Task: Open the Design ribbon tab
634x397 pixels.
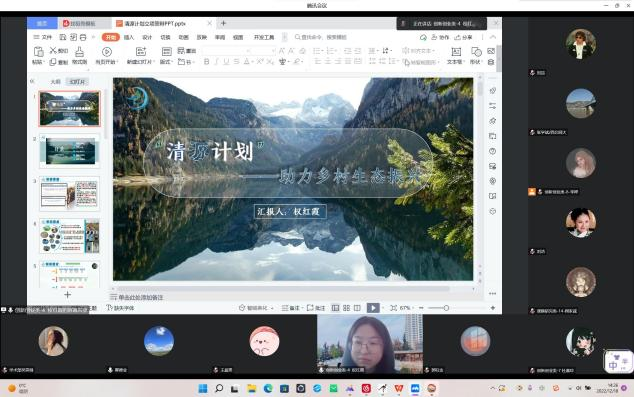Action: tap(147, 37)
